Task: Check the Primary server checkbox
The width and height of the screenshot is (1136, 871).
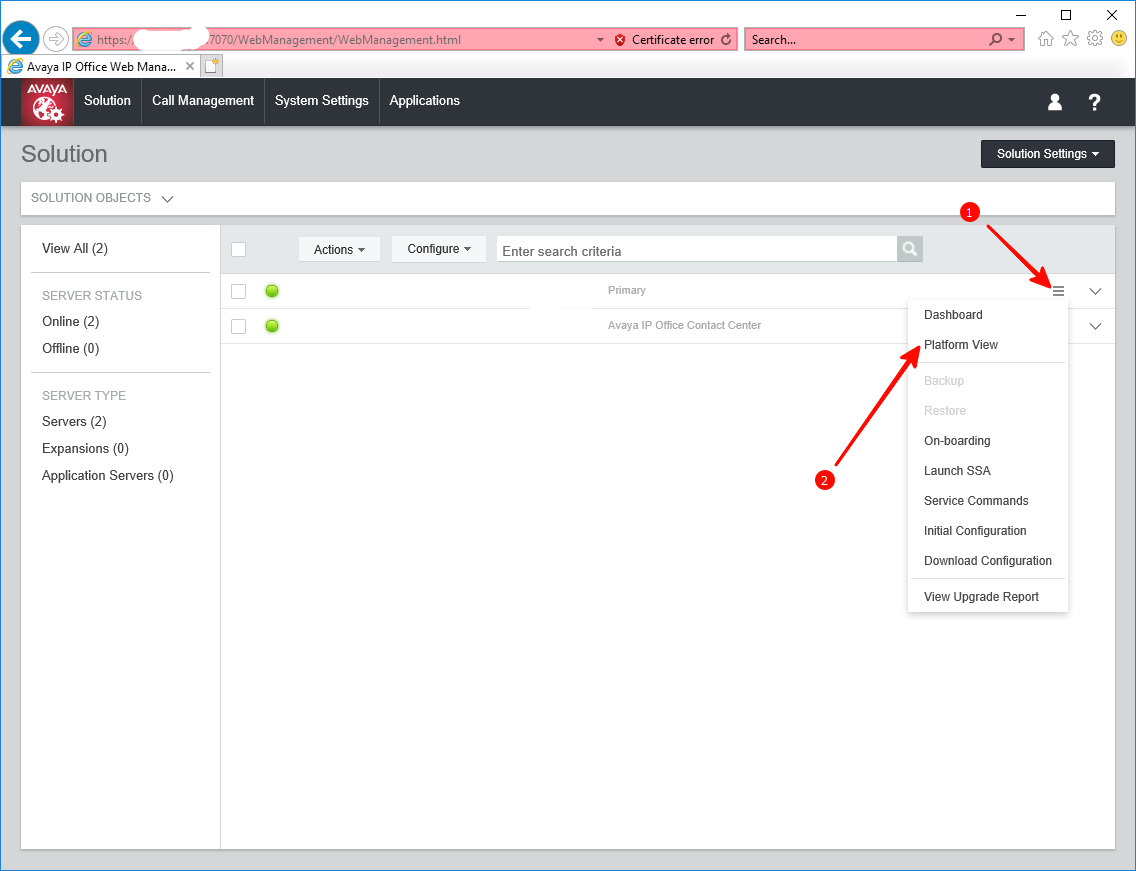Action: pyautogui.click(x=238, y=291)
